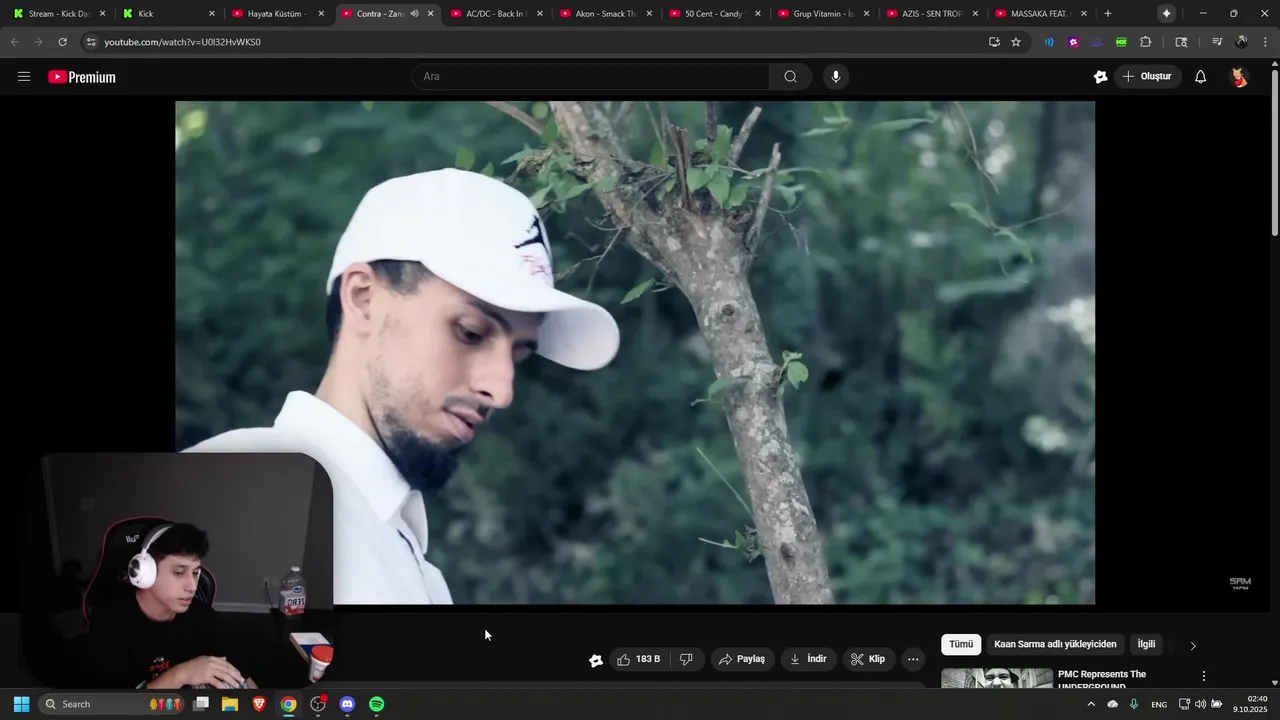Toggle microphone icon in system tray
The image size is (1280, 720).
[1134, 704]
